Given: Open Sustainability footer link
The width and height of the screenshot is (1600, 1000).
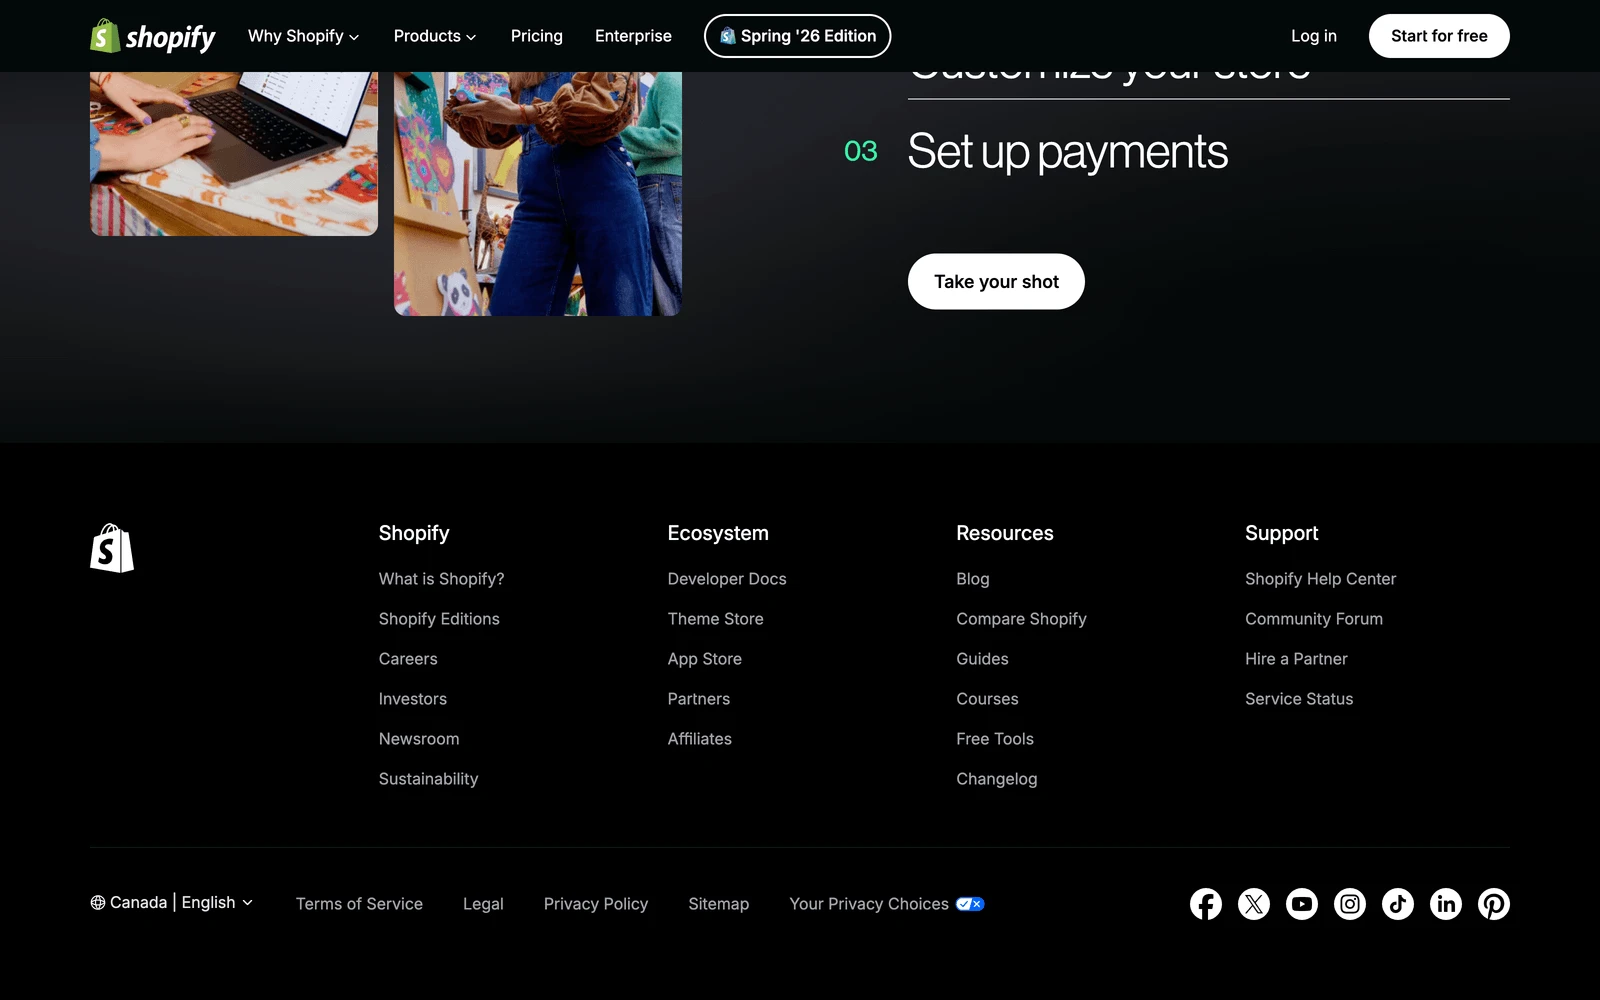Looking at the screenshot, I should coord(429,779).
